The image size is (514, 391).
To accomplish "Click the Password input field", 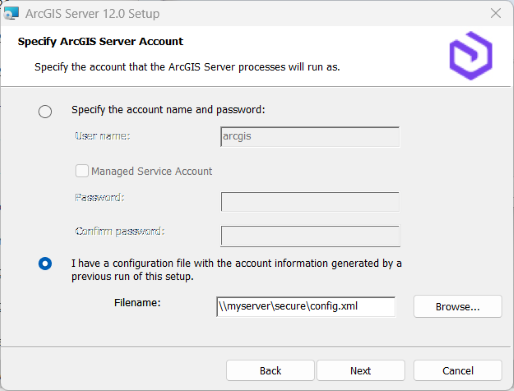I will pos(310,202).
